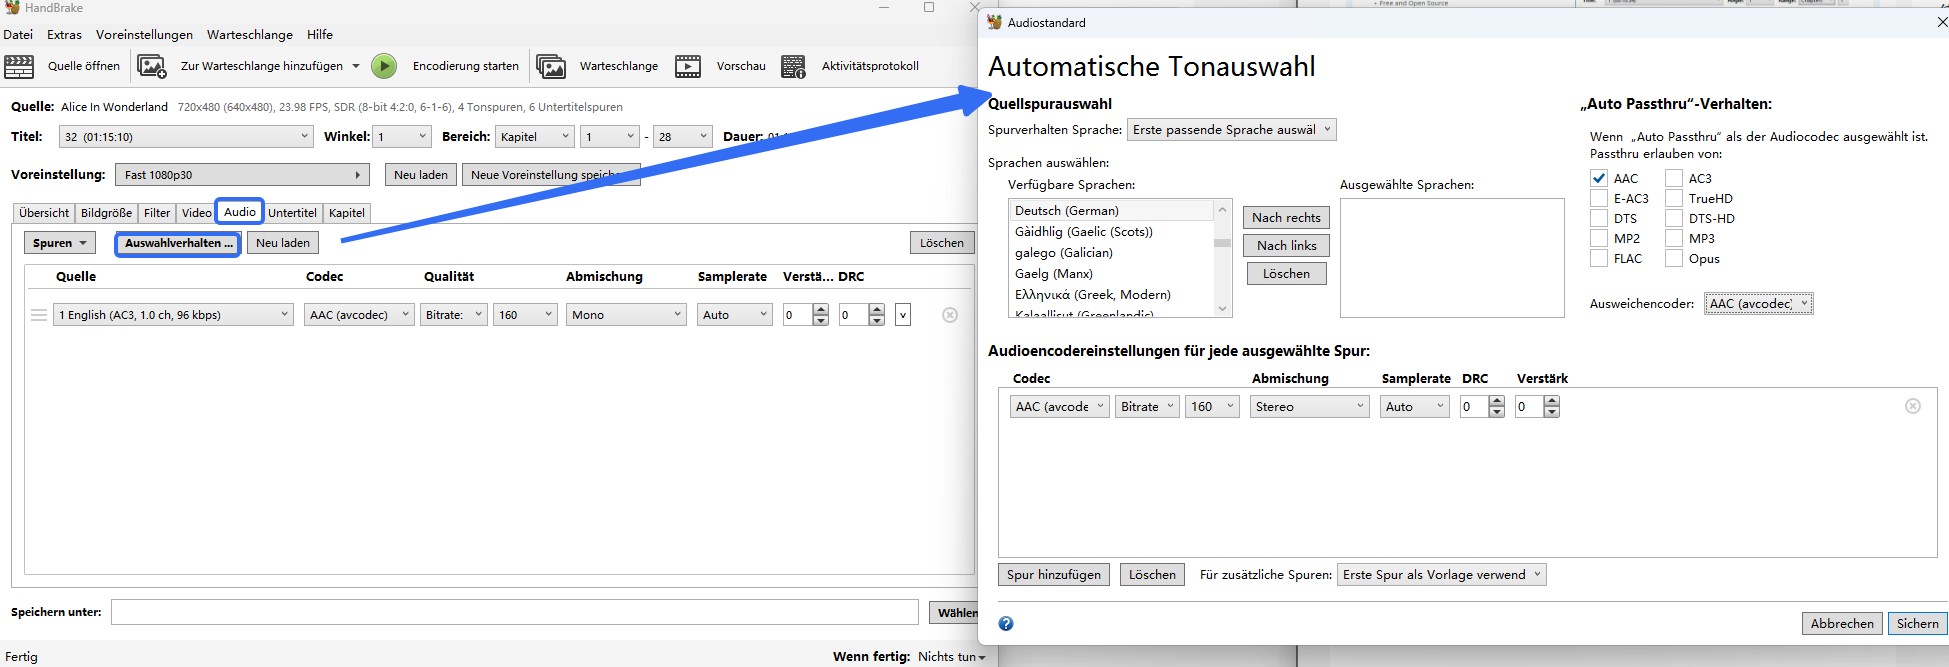Open Voreinstellung Fast 1080p30 selector

[x=242, y=175]
